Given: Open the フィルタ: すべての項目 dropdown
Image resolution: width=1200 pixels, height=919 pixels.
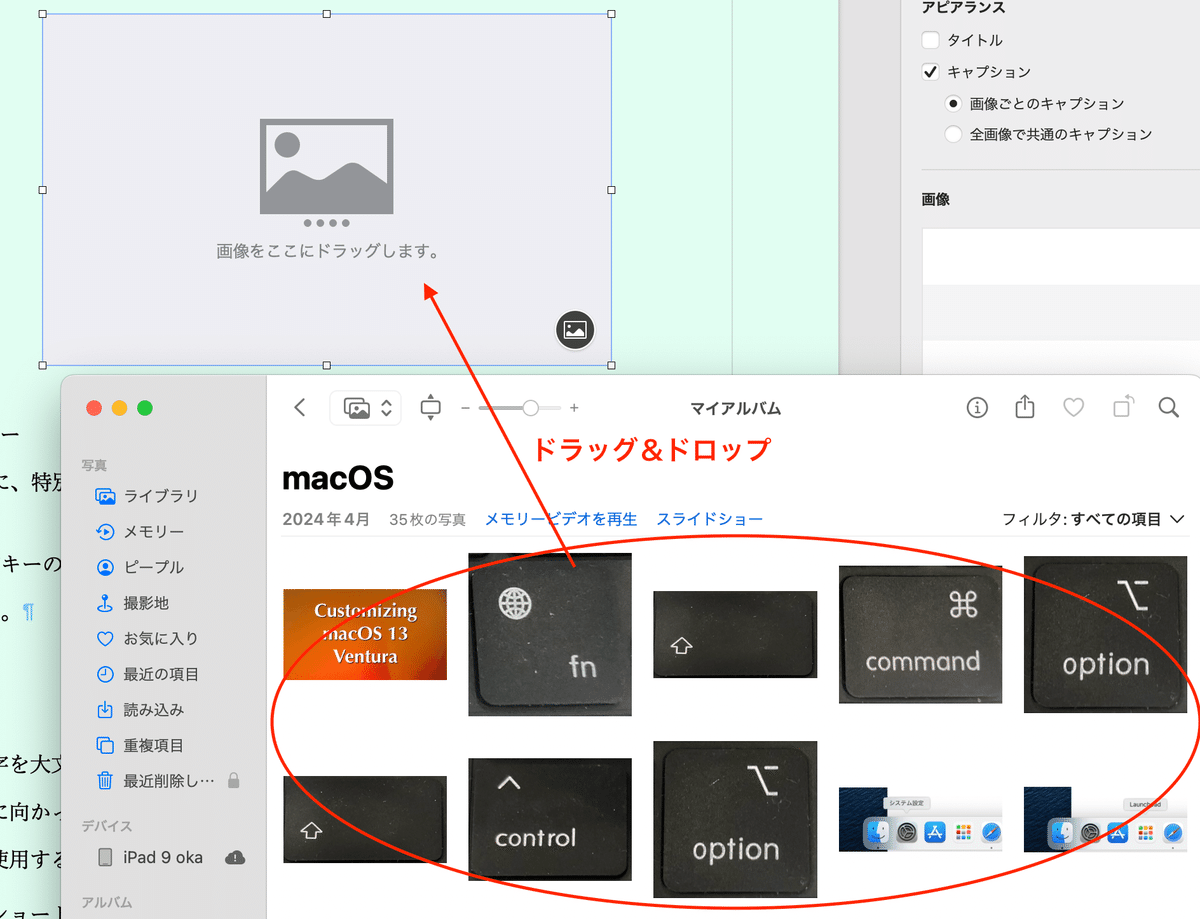Looking at the screenshot, I should tap(1094, 519).
